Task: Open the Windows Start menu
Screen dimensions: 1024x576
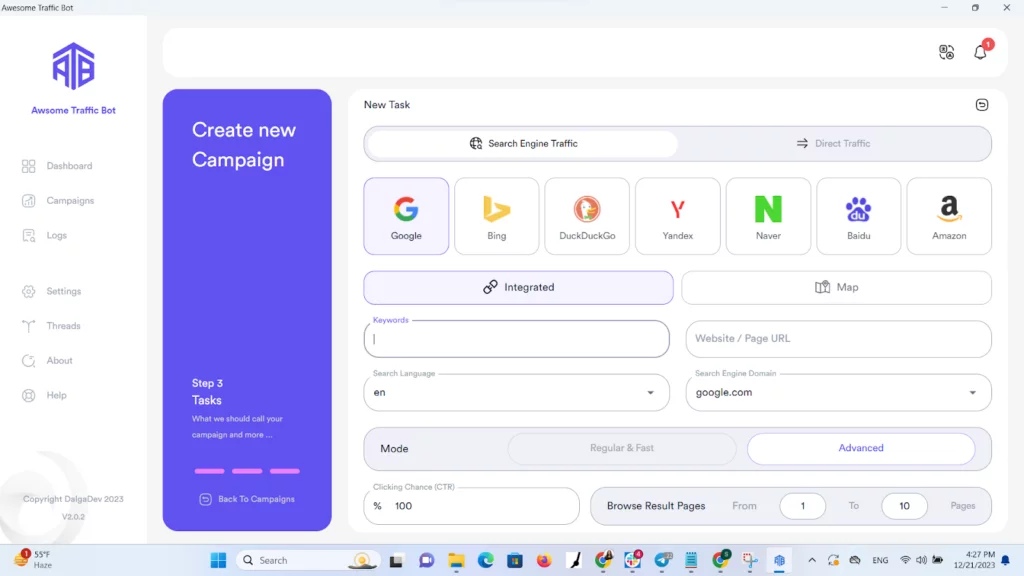Action: (x=218, y=560)
